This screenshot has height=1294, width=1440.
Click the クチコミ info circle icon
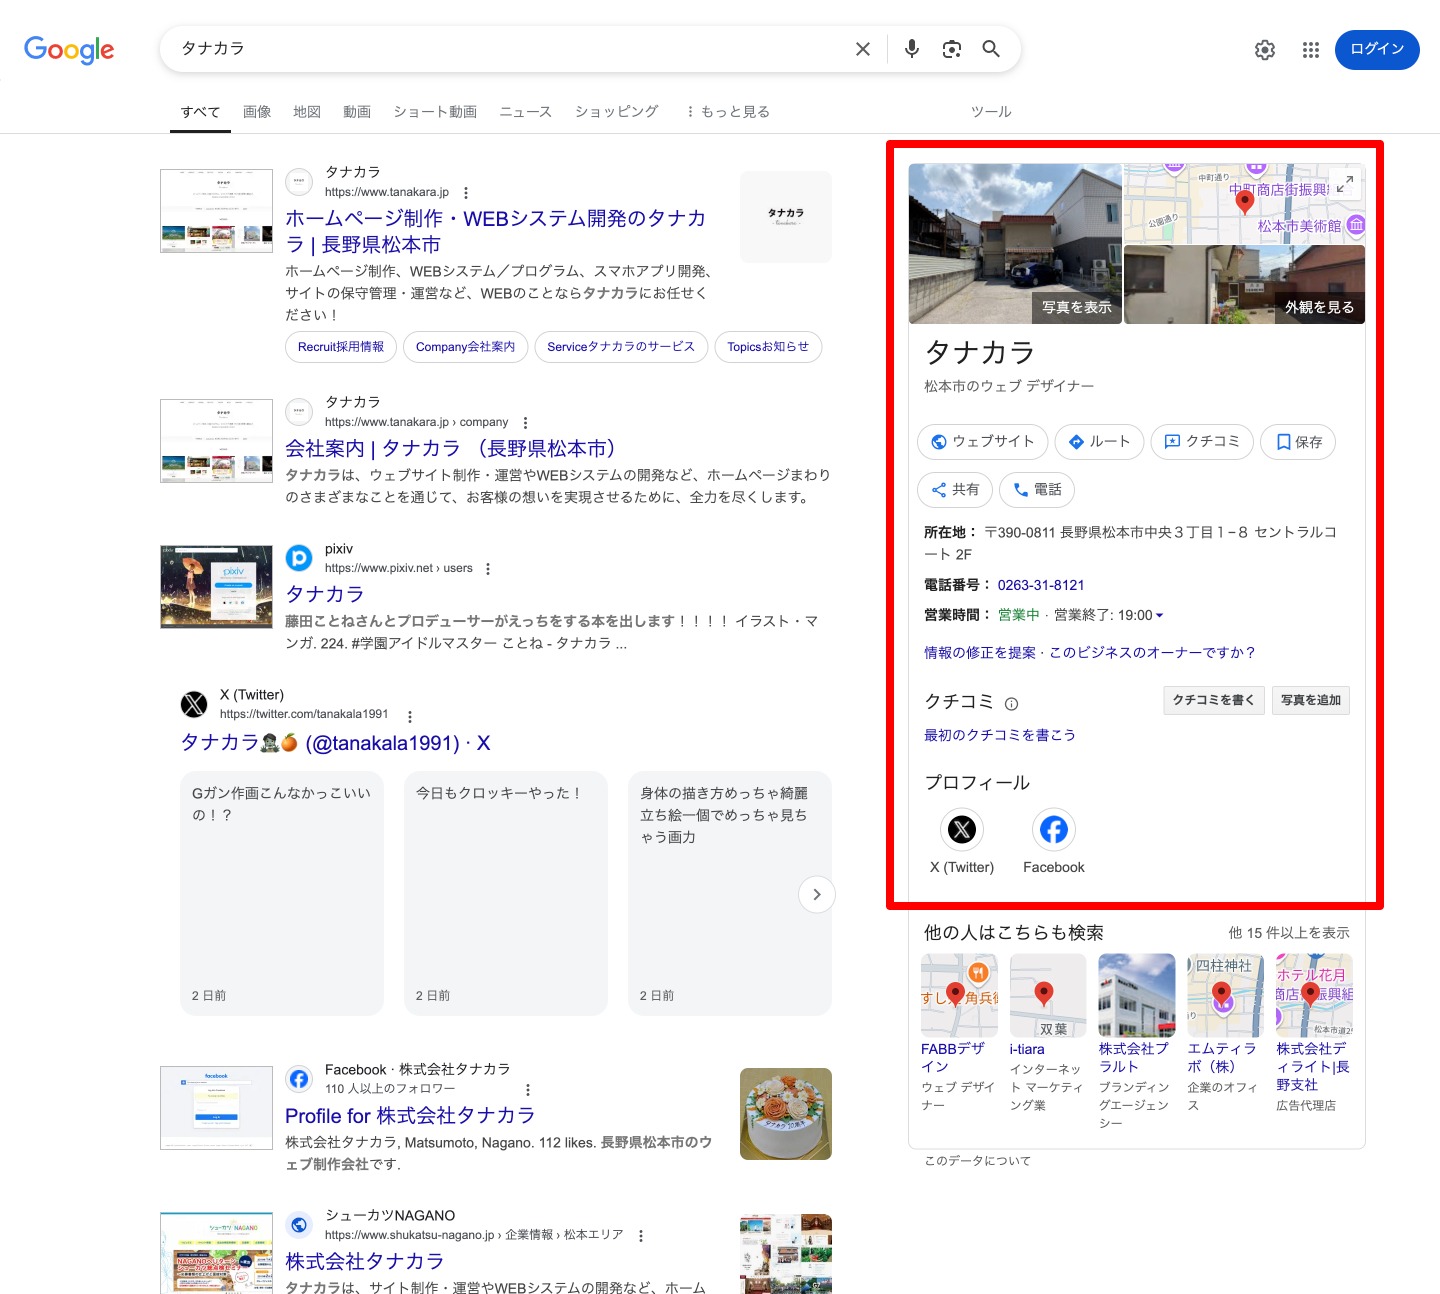coord(1011,703)
